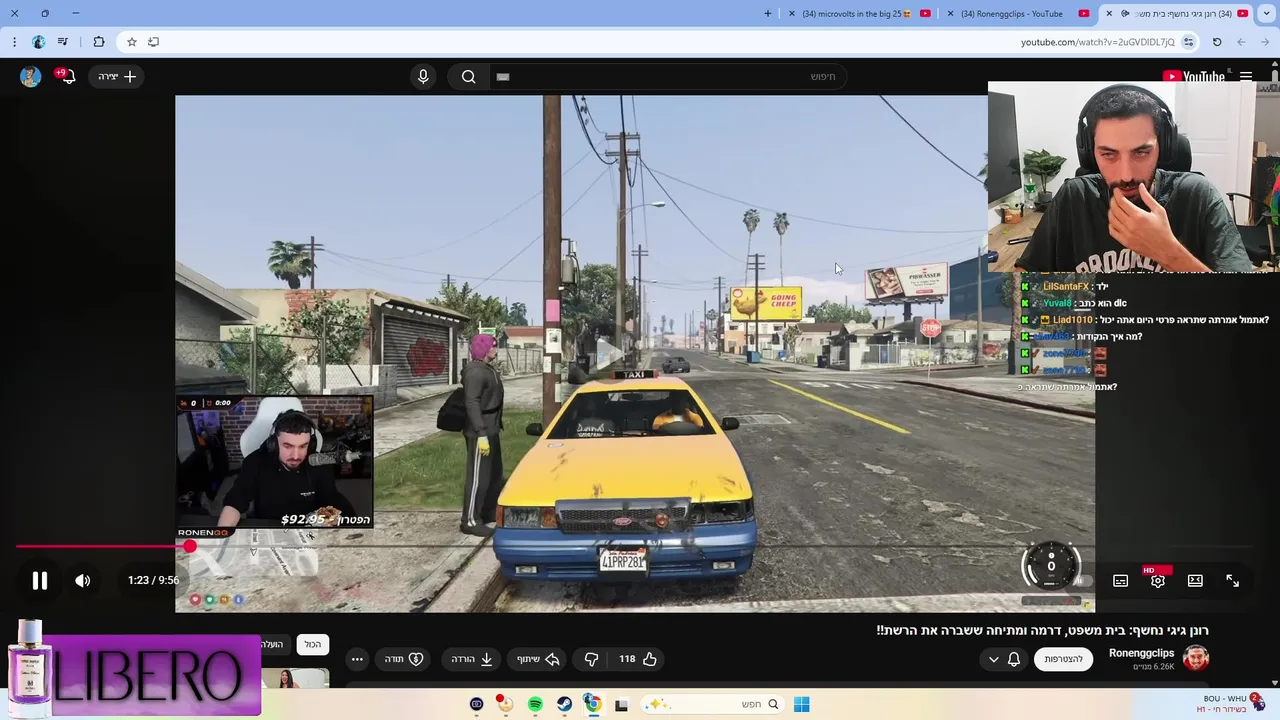Switch to Ronenggclips - YouTube tab
This screenshot has height=720, width=1280.
point(1018,14)
